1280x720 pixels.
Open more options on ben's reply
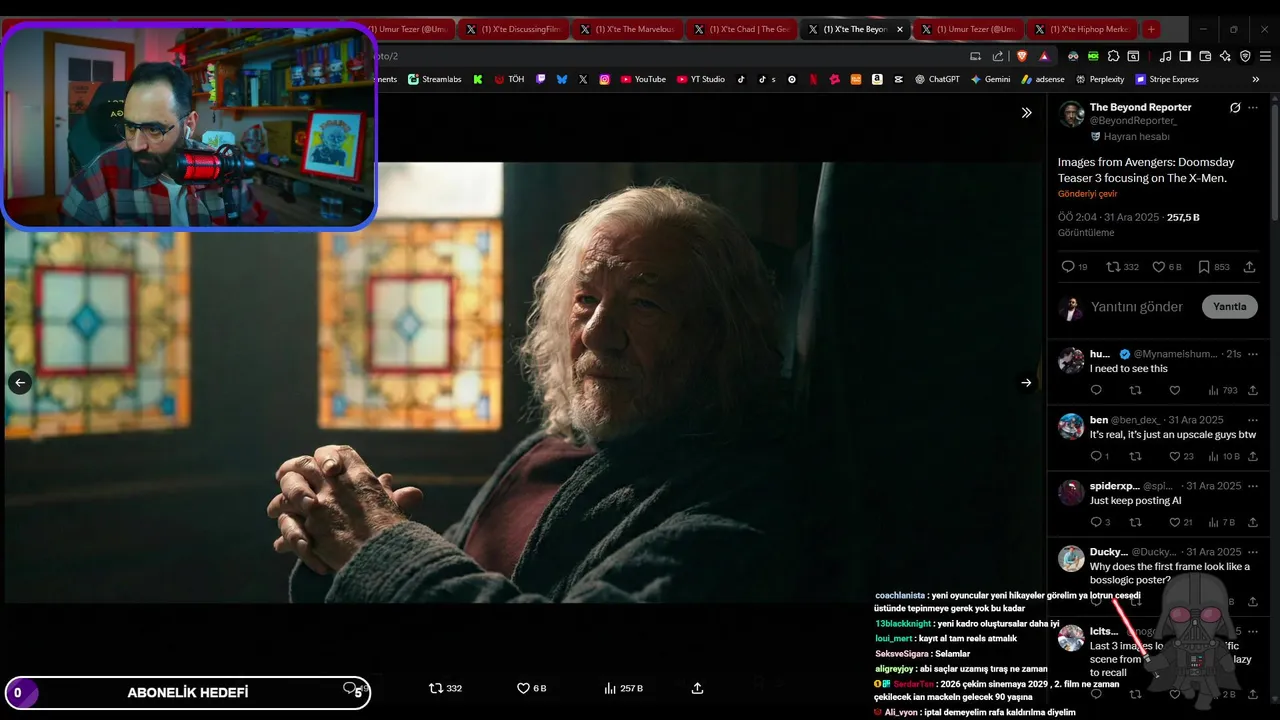(x=1253, y=420)
